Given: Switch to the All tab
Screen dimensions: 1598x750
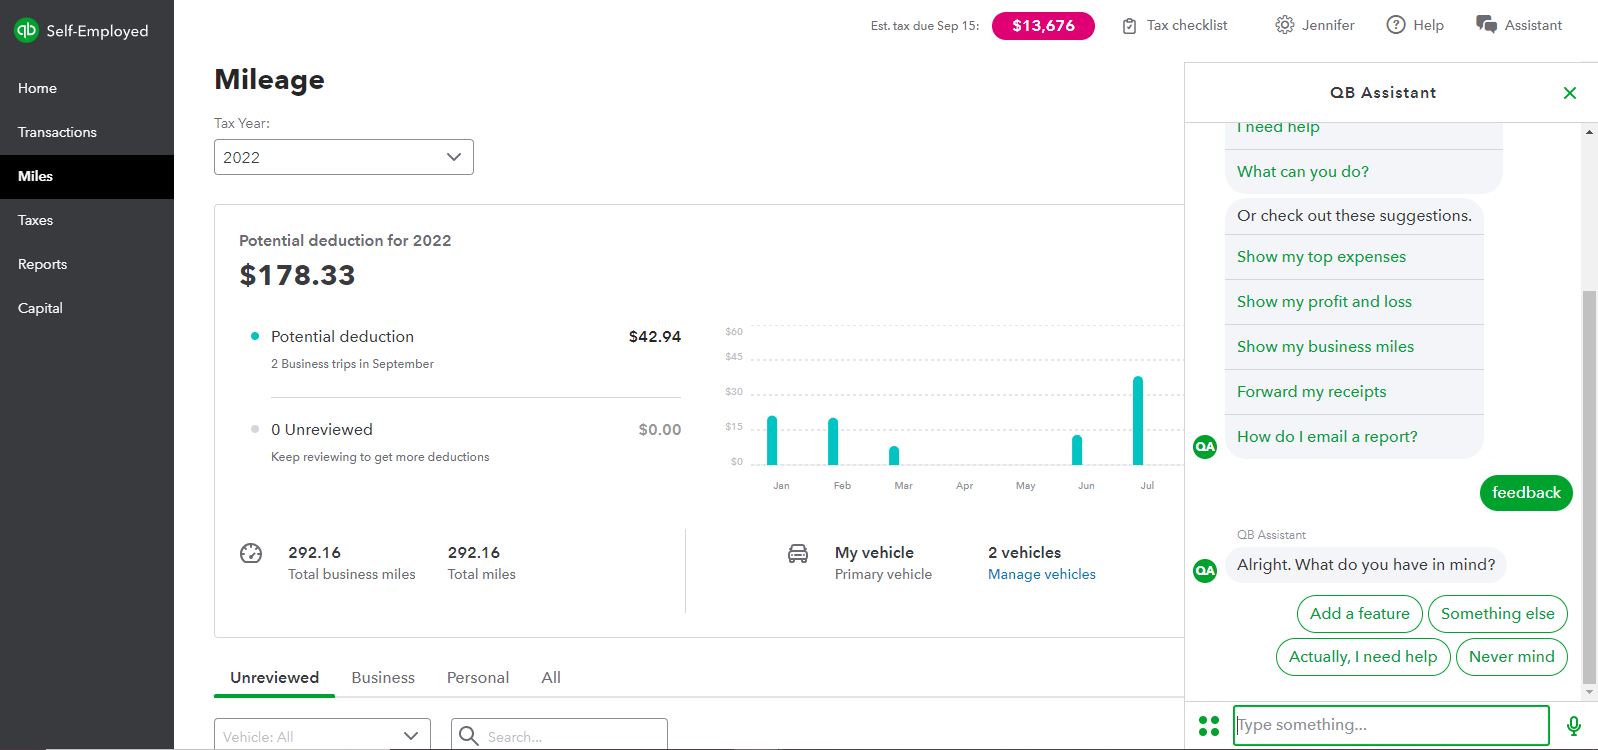Looking at the screenshot, I should 551,678.
